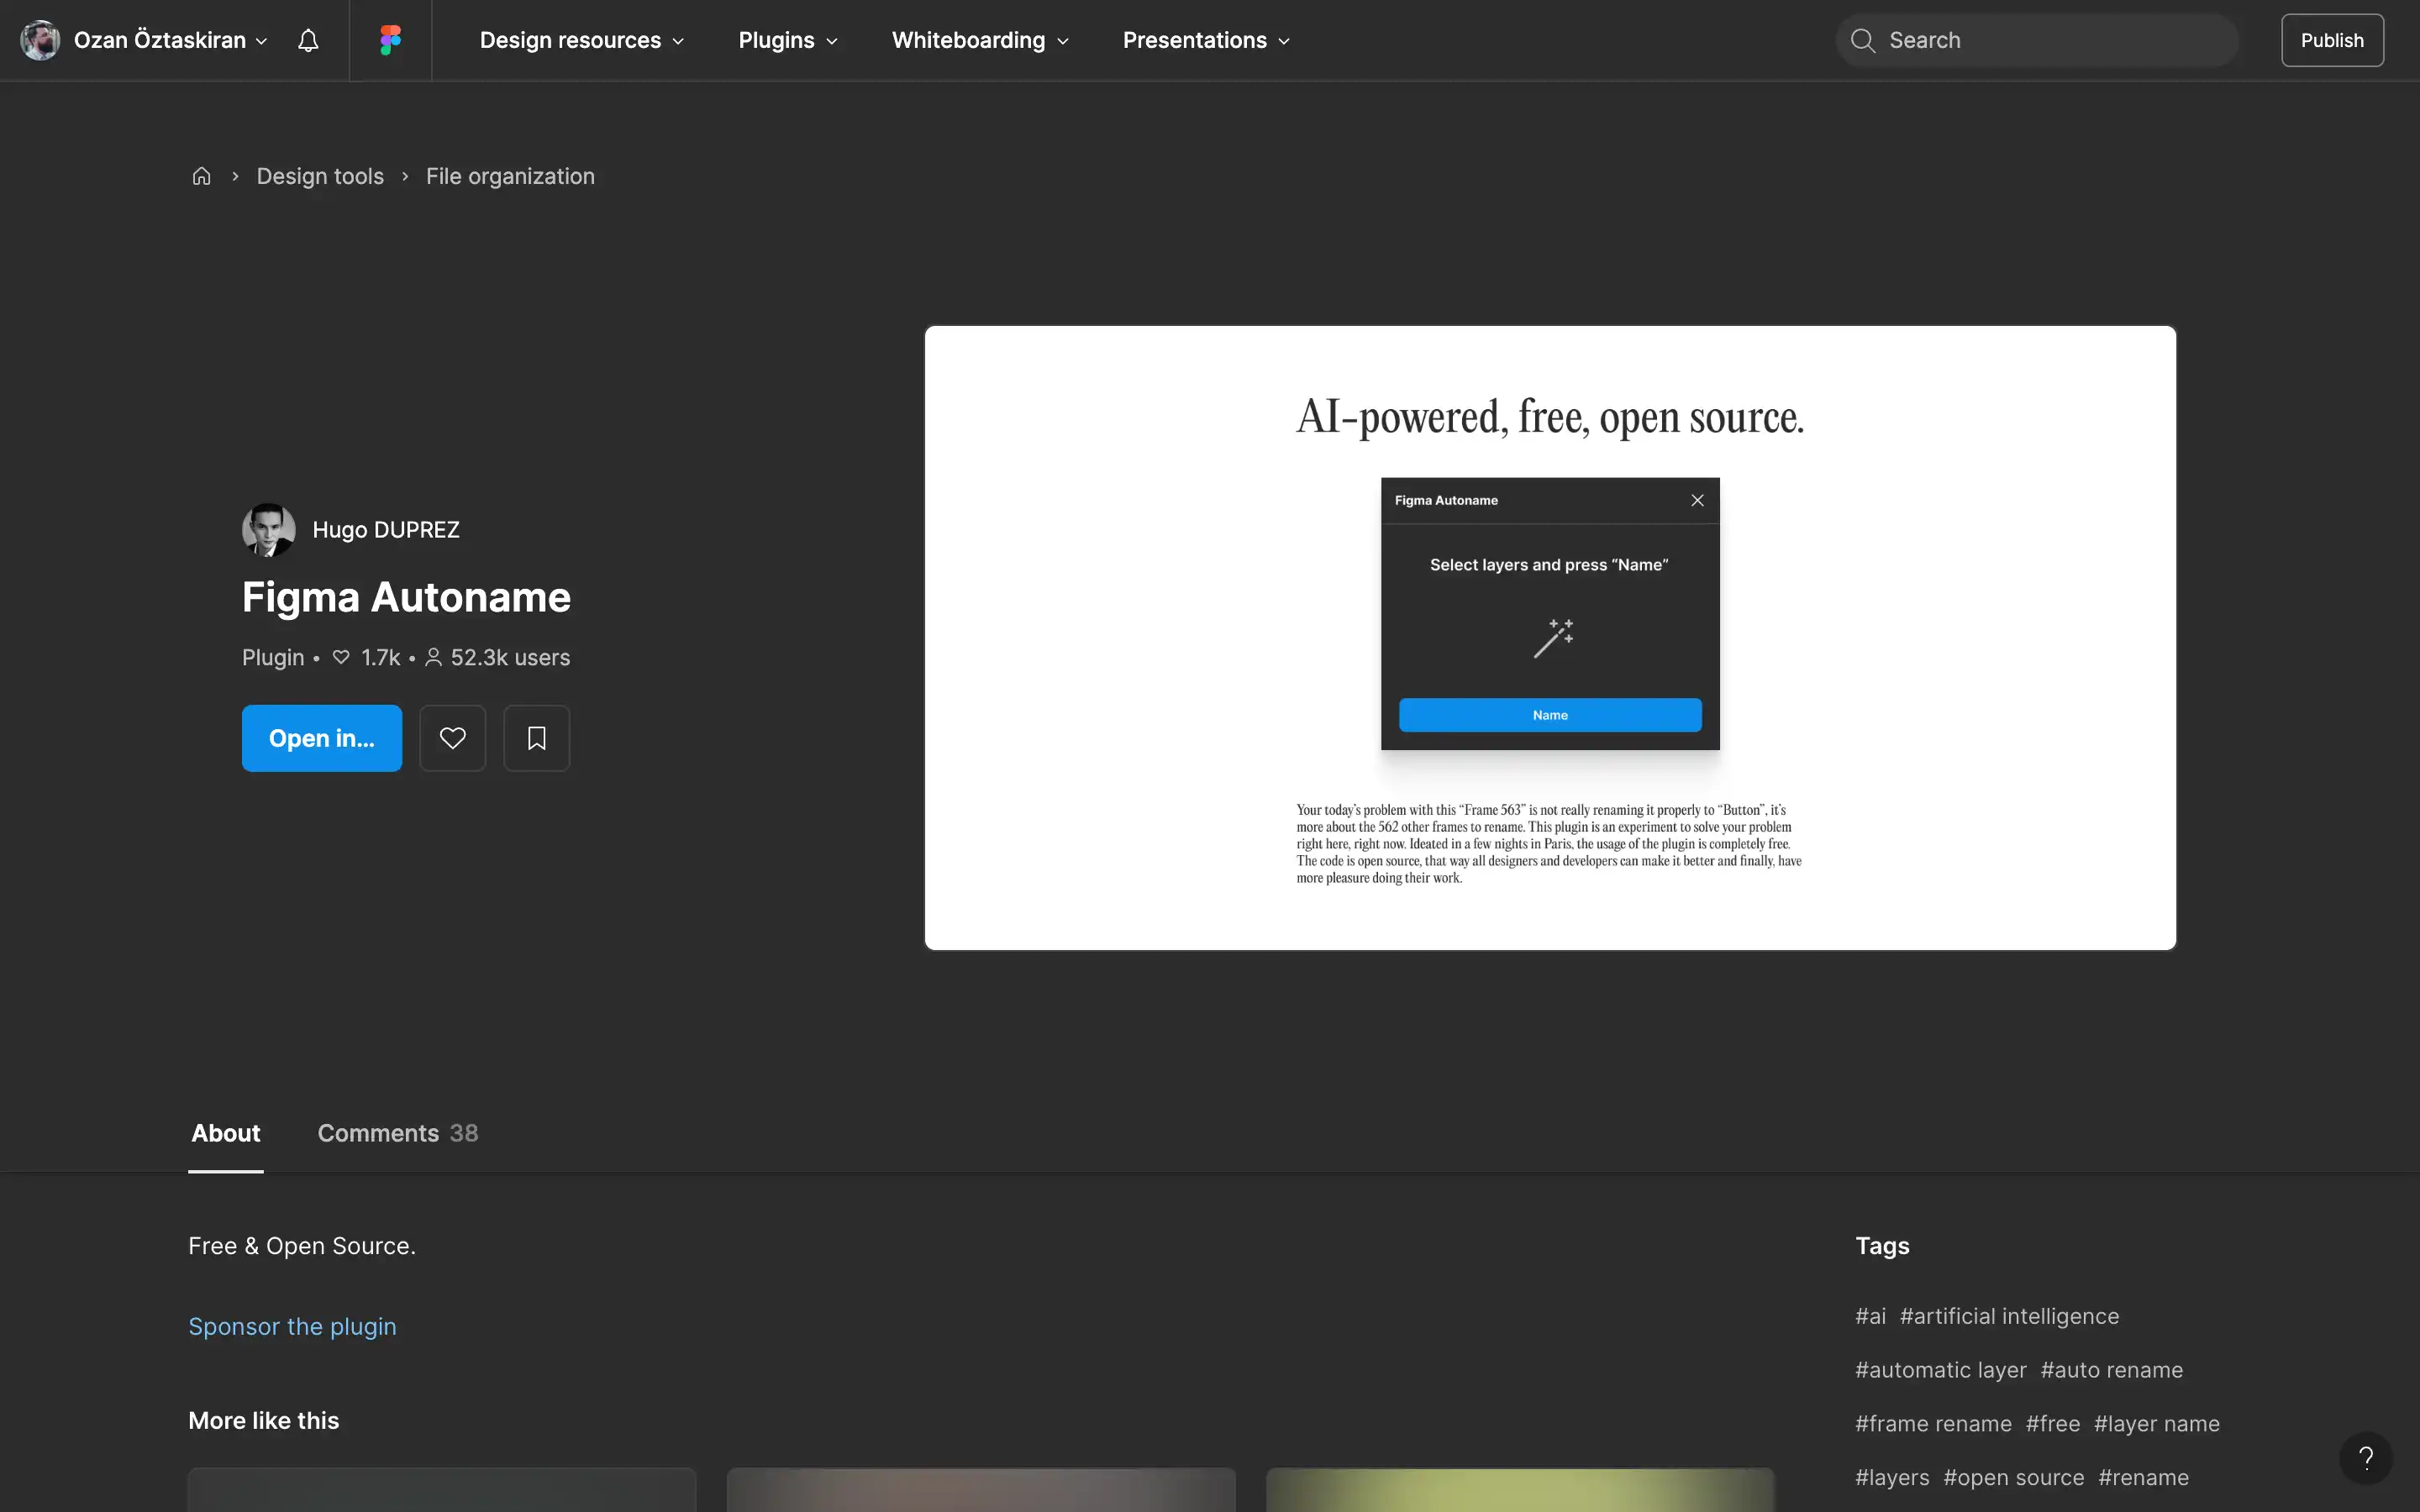Select the #ai tag
2420x1512 pixels.
click(1870, 1316)
